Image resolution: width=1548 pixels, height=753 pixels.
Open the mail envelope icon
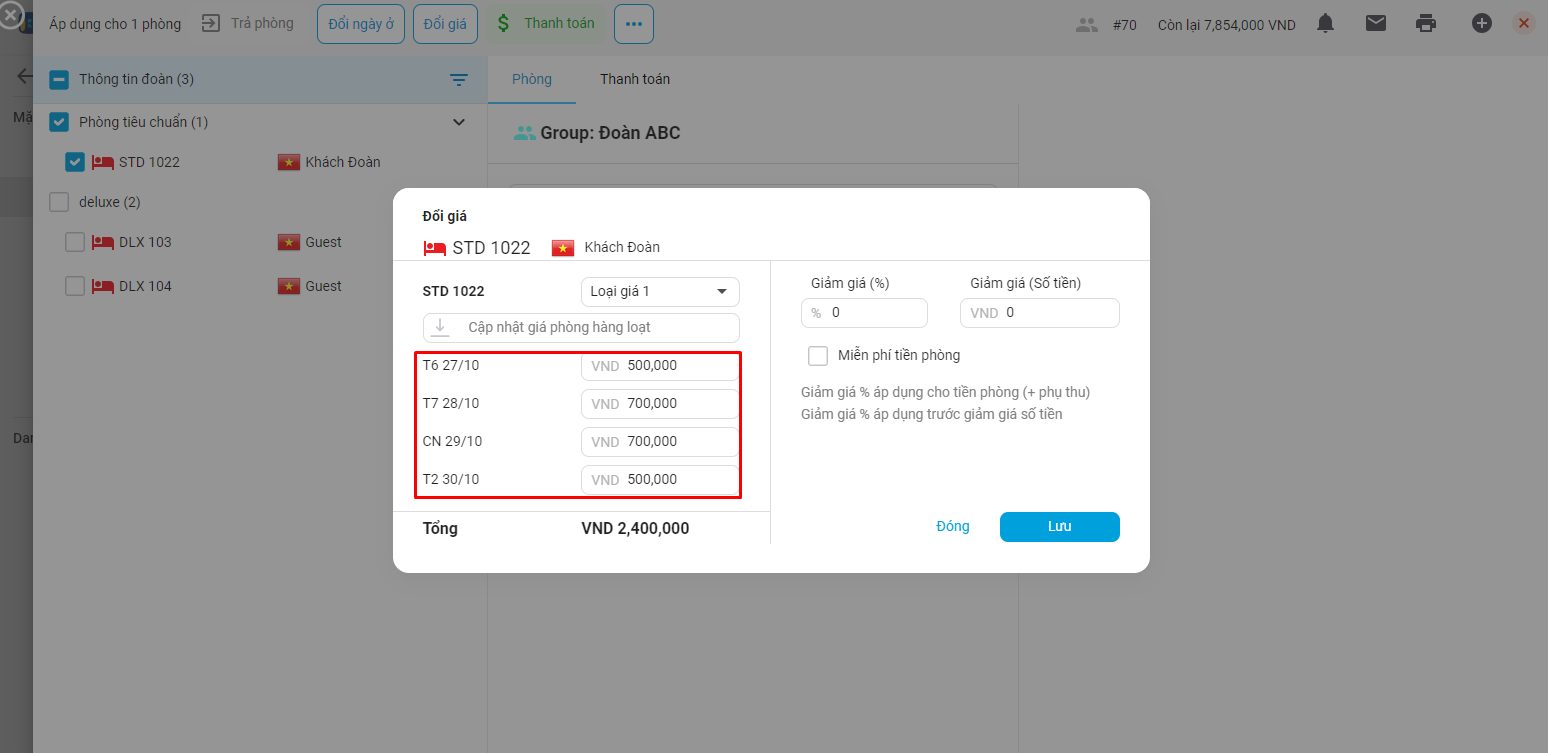coord(1376,23)
